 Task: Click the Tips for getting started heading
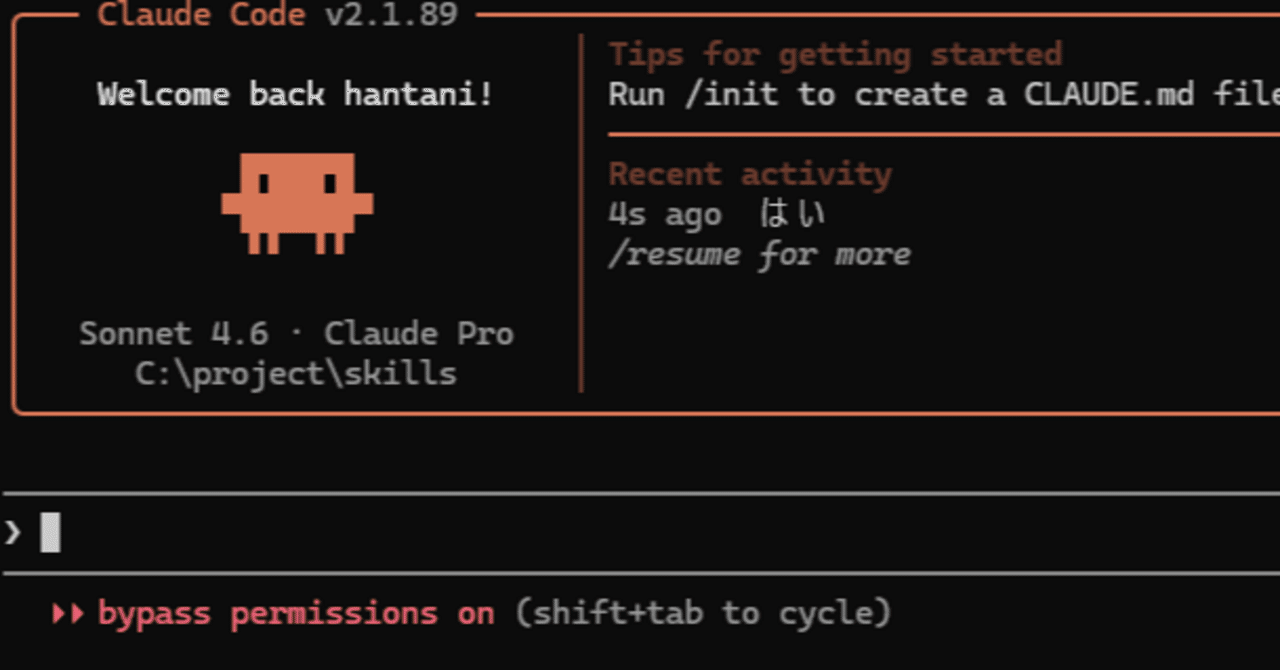(x=835, y=54)
